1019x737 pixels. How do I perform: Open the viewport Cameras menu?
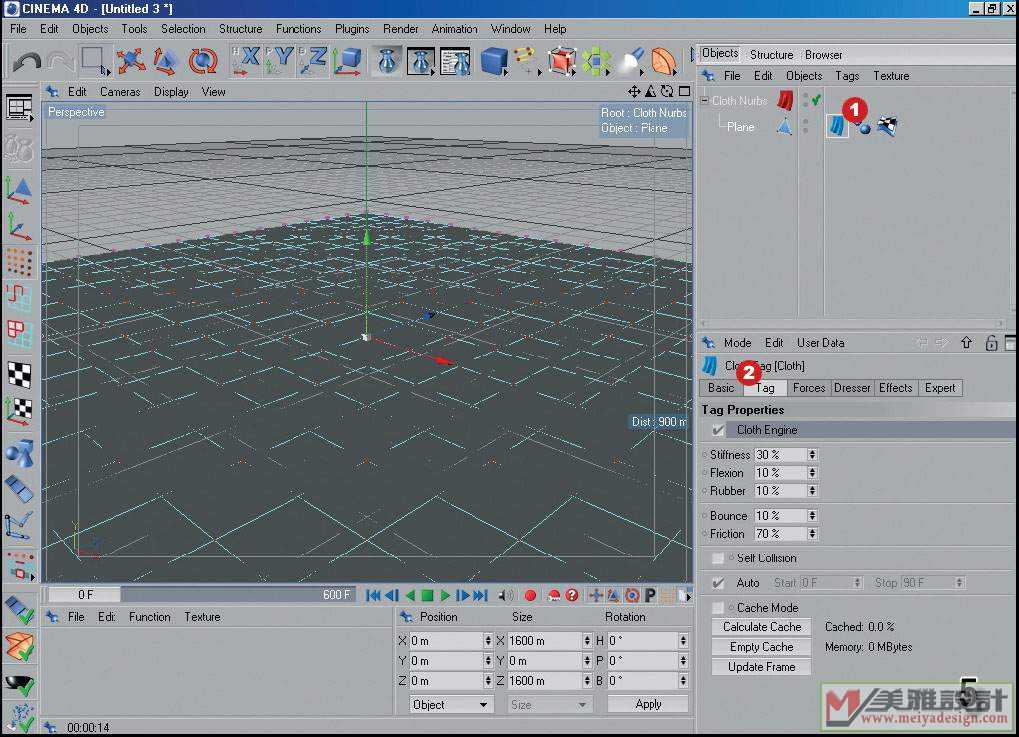pos(120,92)
